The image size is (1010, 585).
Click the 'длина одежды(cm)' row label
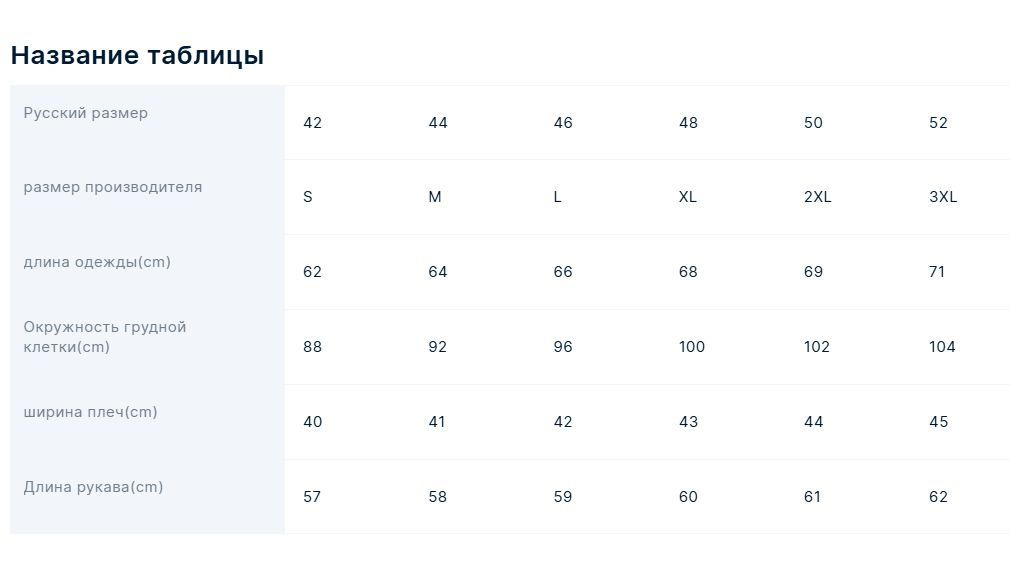(x=97, y=262)
